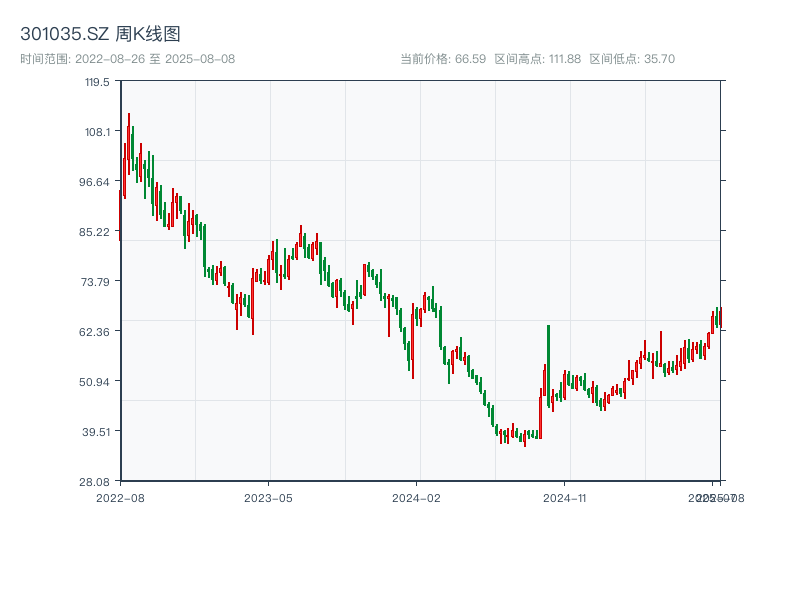Click the chart title 301035.SZ 周K线图

click(x=100, y=34)
